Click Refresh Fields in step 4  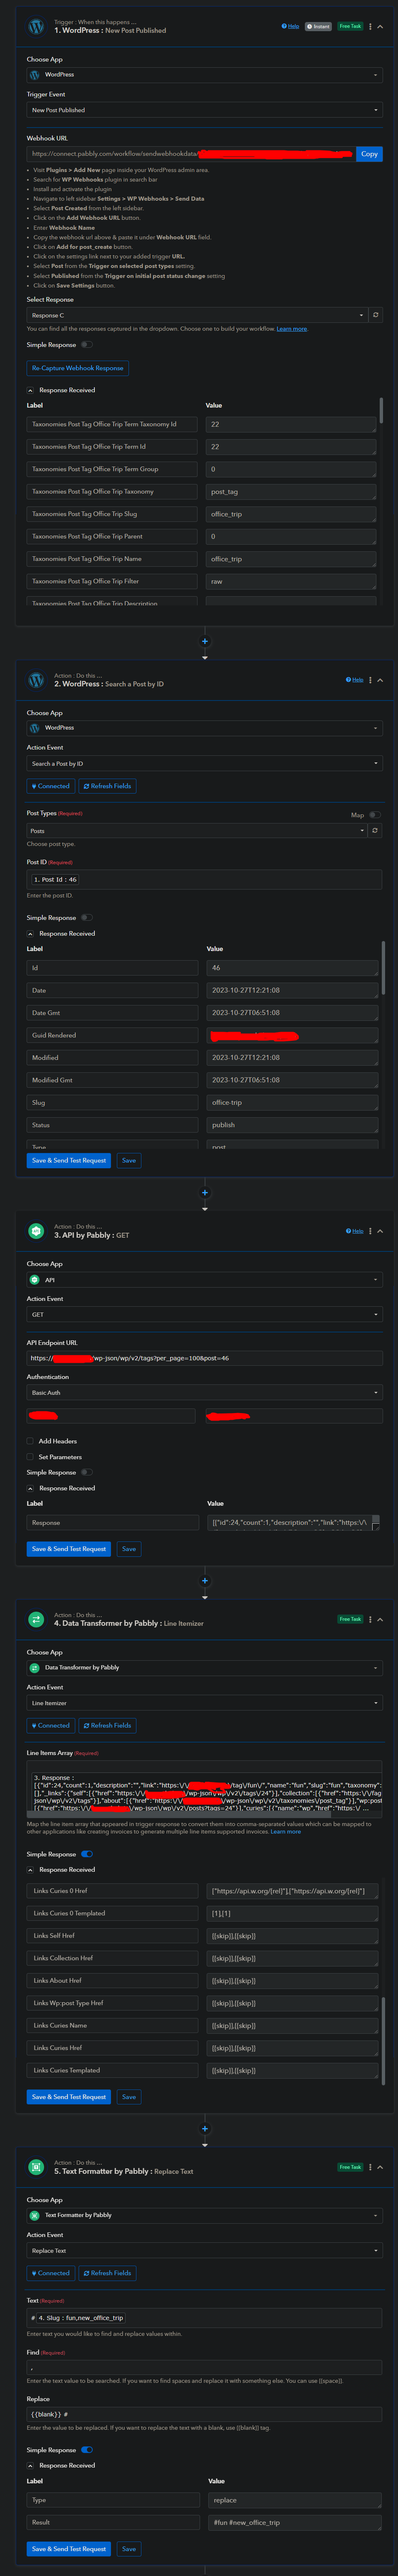pos(107,1725)
